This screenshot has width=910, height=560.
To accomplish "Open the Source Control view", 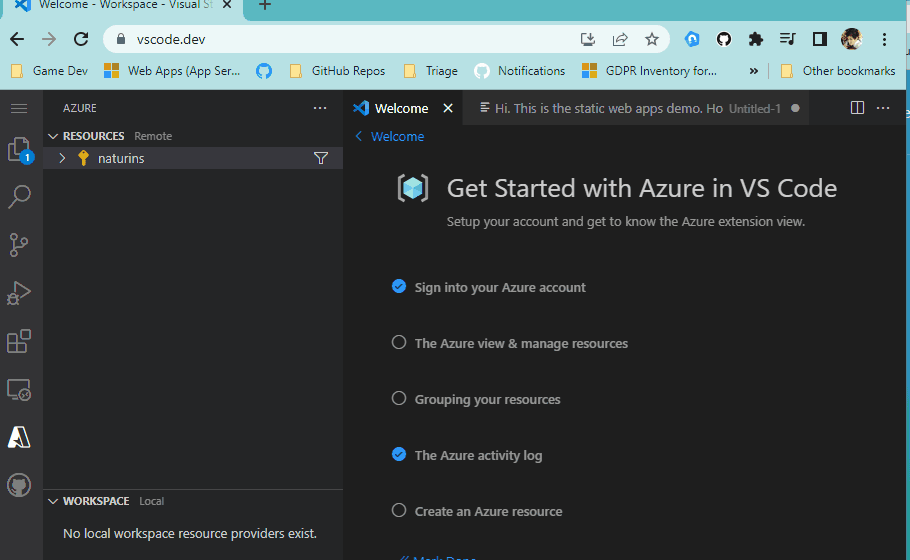I will click(x=19, y=245).
